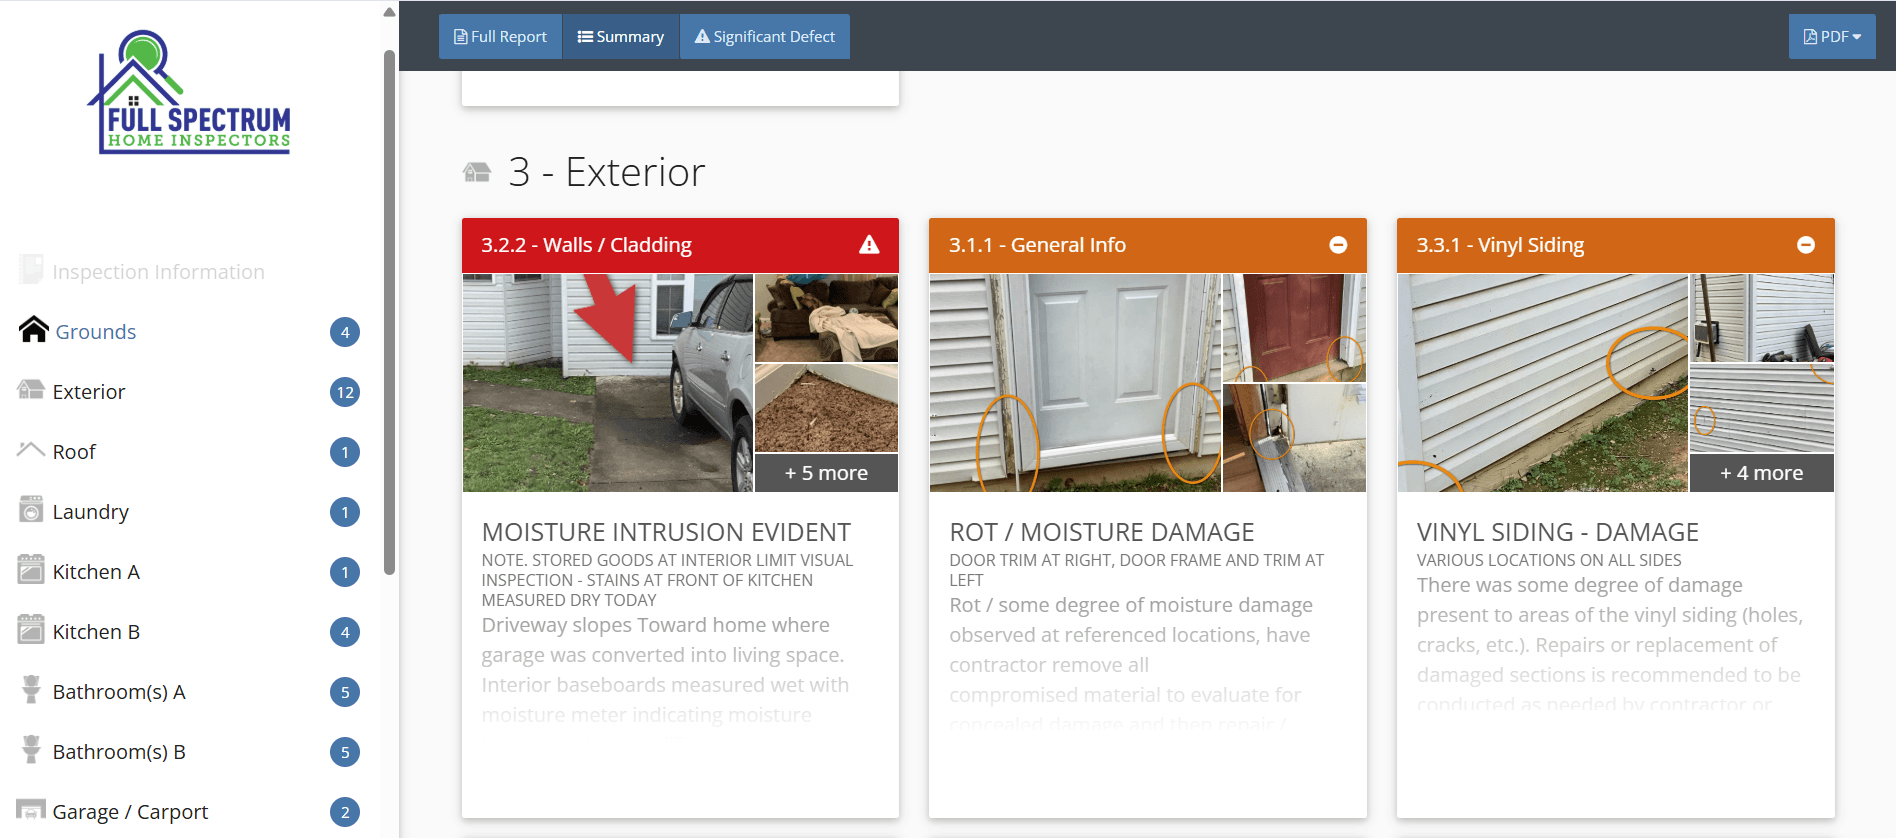Image resolution: width=1896 pixels, height=838 pixels.
Task: Open the Laundry section
Action: 90,512
